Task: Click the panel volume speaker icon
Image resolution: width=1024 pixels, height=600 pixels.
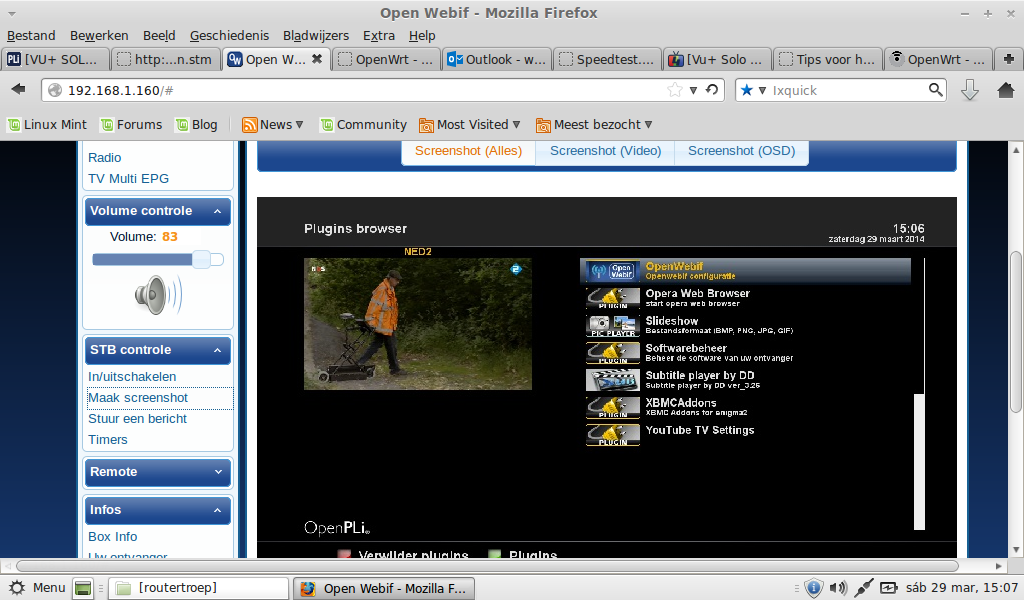Action: [838, 588]
